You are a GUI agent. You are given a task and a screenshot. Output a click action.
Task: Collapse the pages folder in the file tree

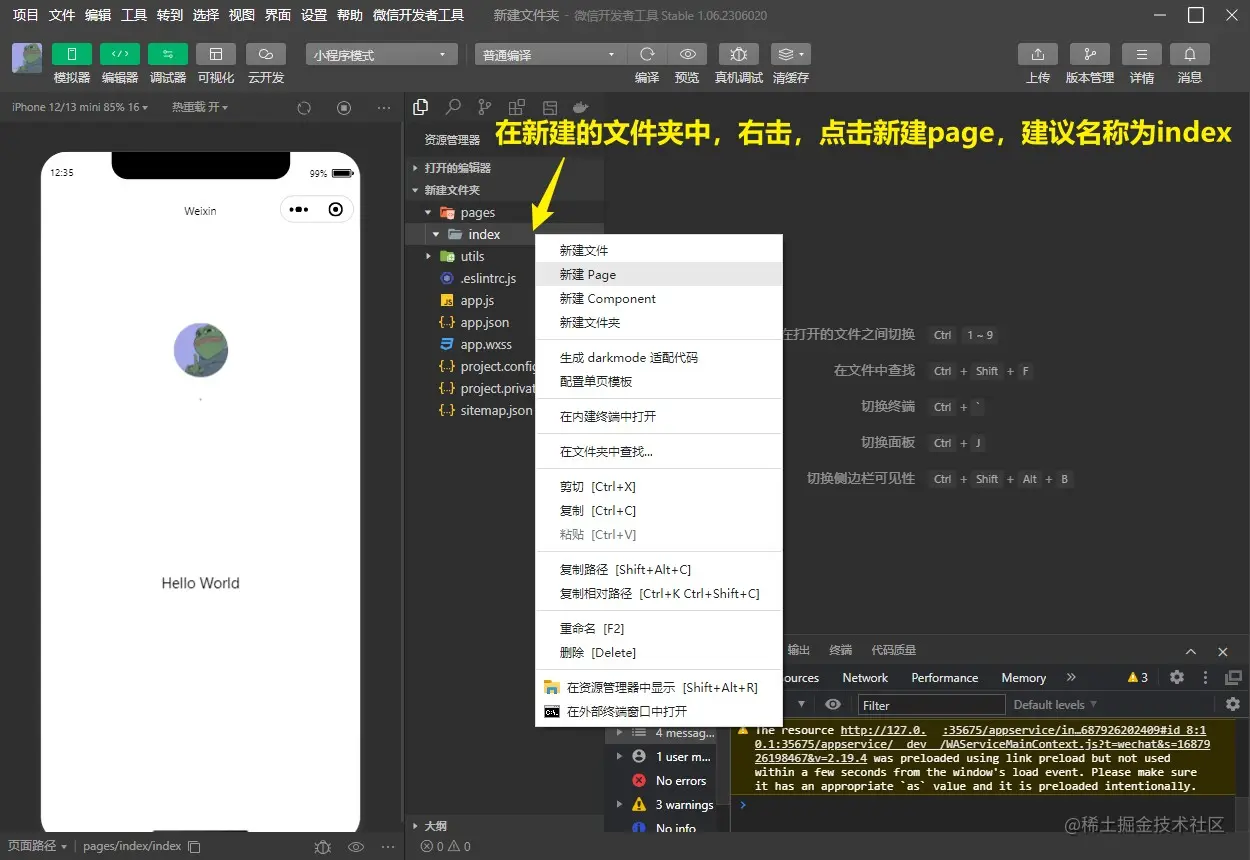click(x=430, y=212)
